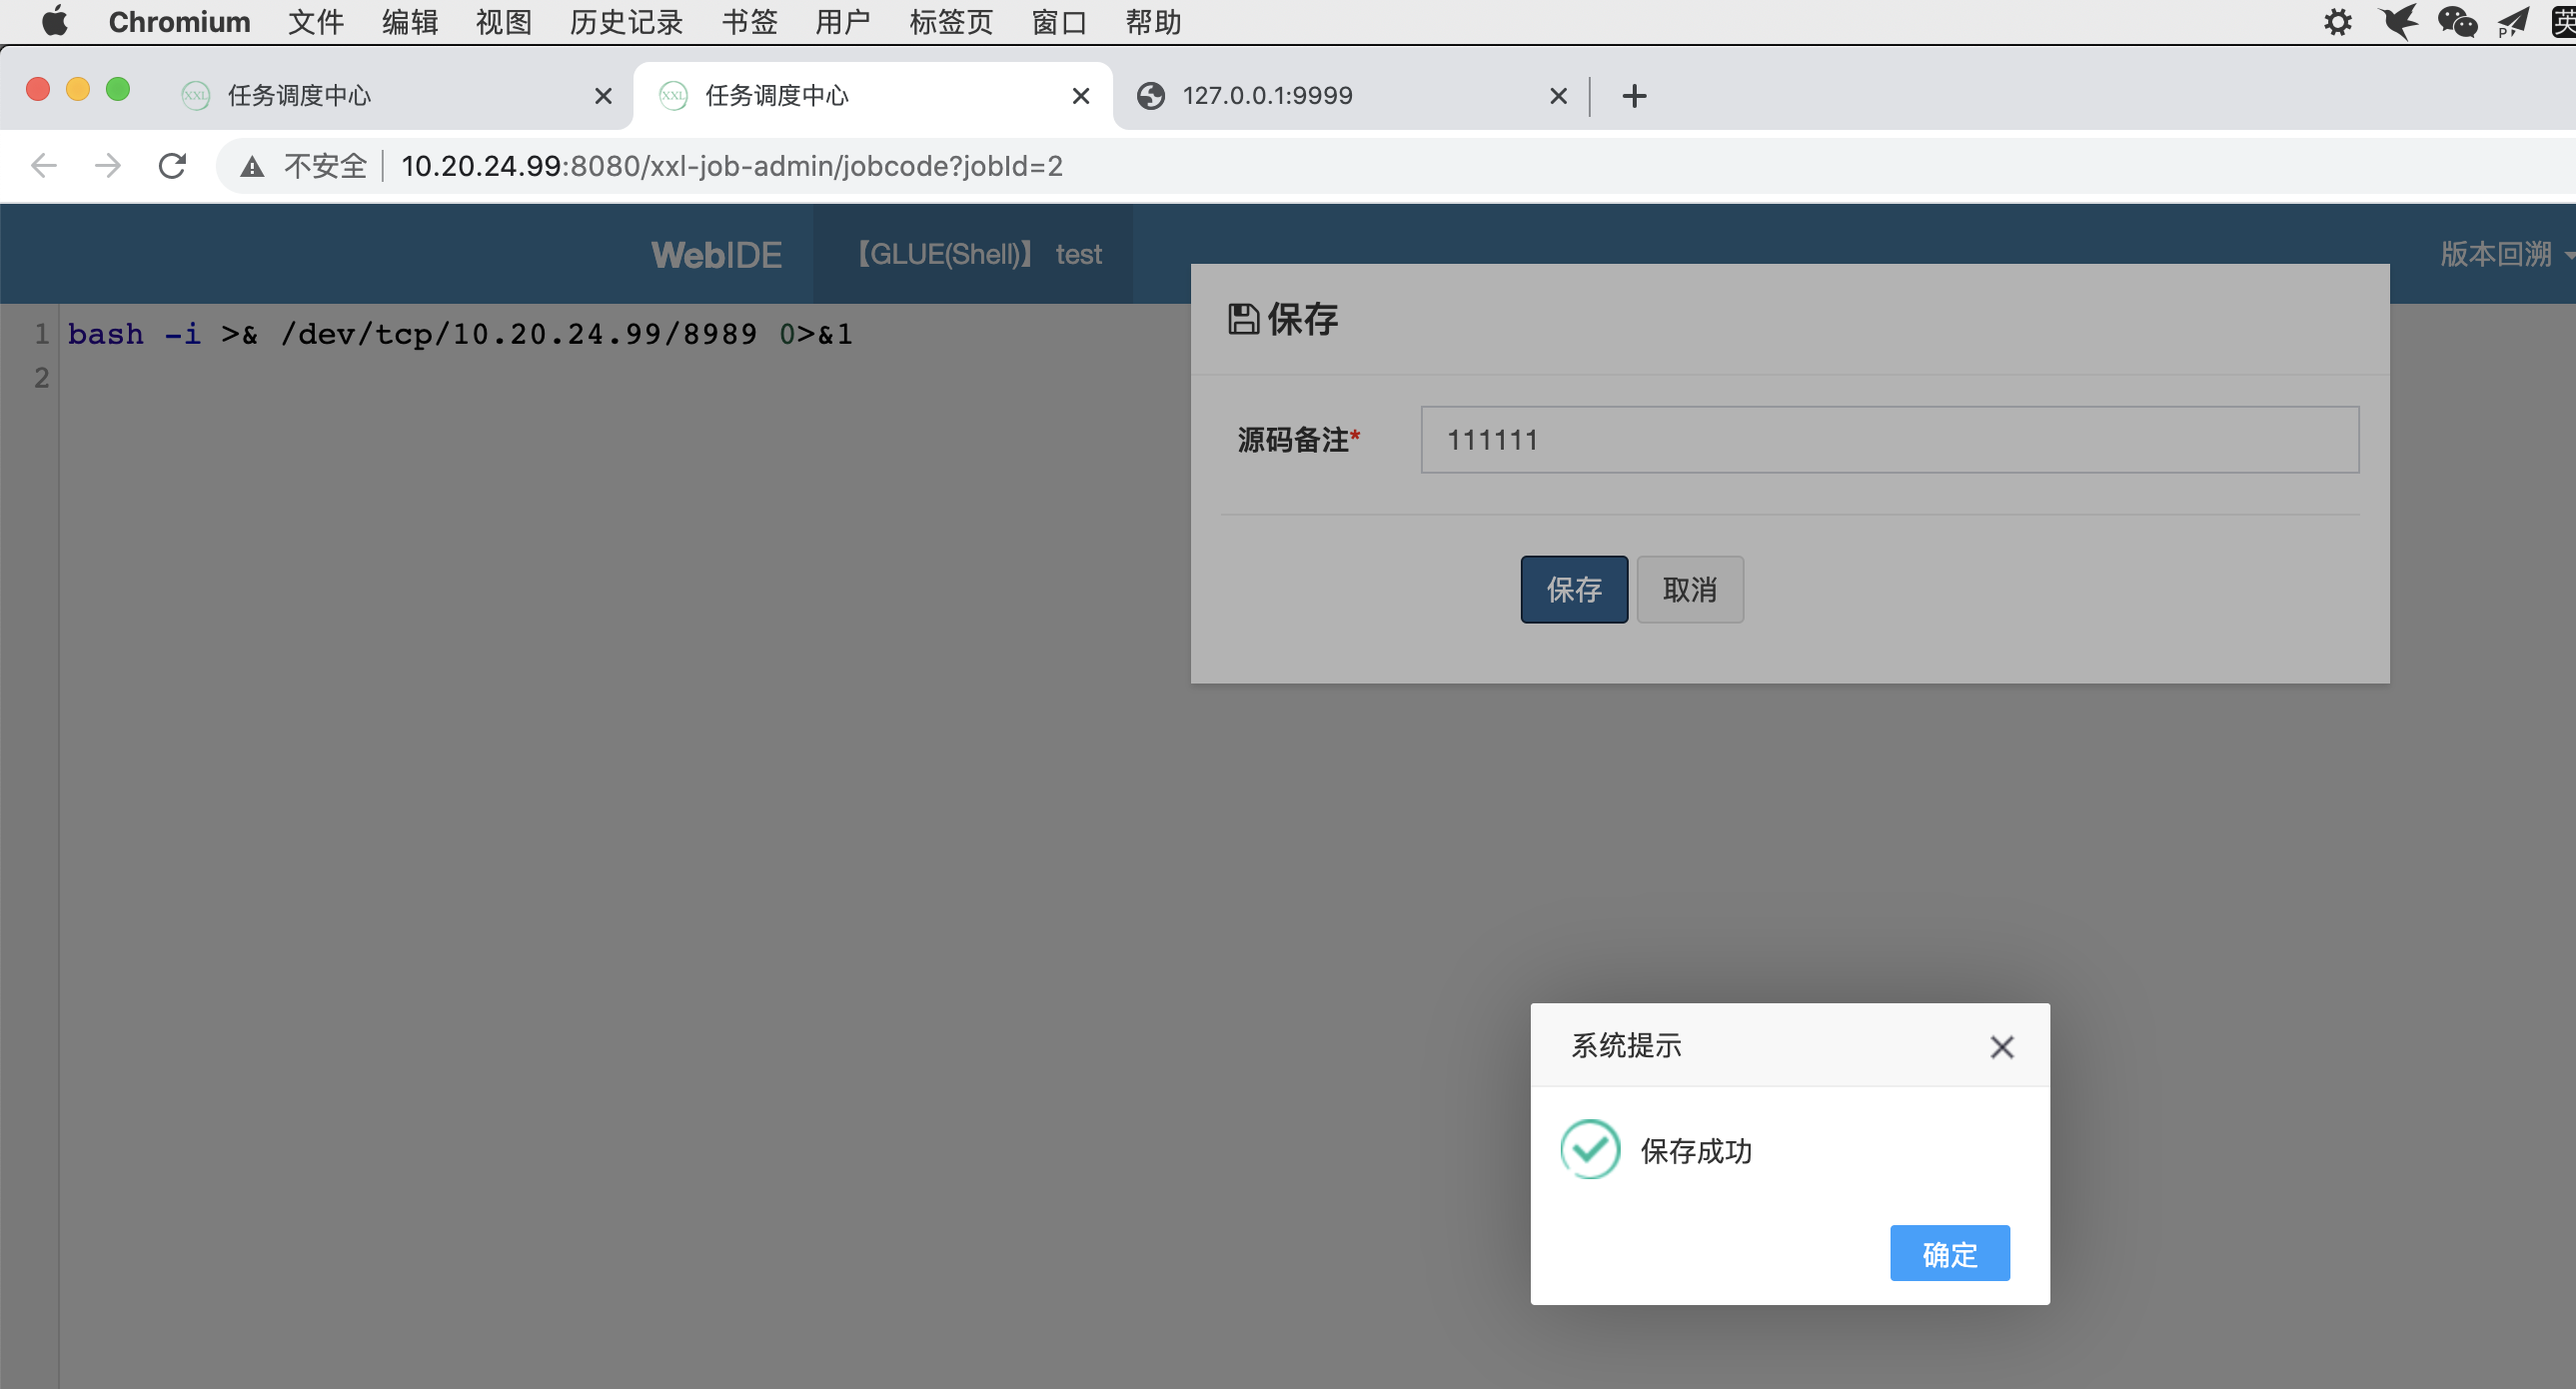Screen dimensions: 2576x1389
Task: Close the 127.0.0.1:9999 tab
Action: pyautogui.click(x=1557, y=96)
